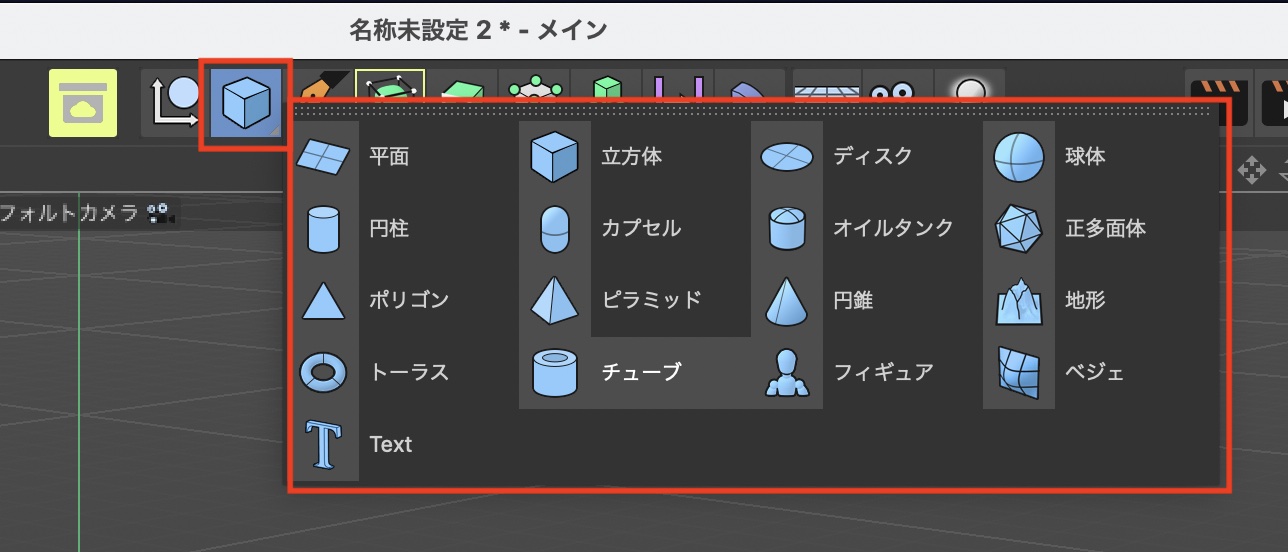Click the 球体 sphere icon
This screenshot has width=1288, height=552.
1018,157
